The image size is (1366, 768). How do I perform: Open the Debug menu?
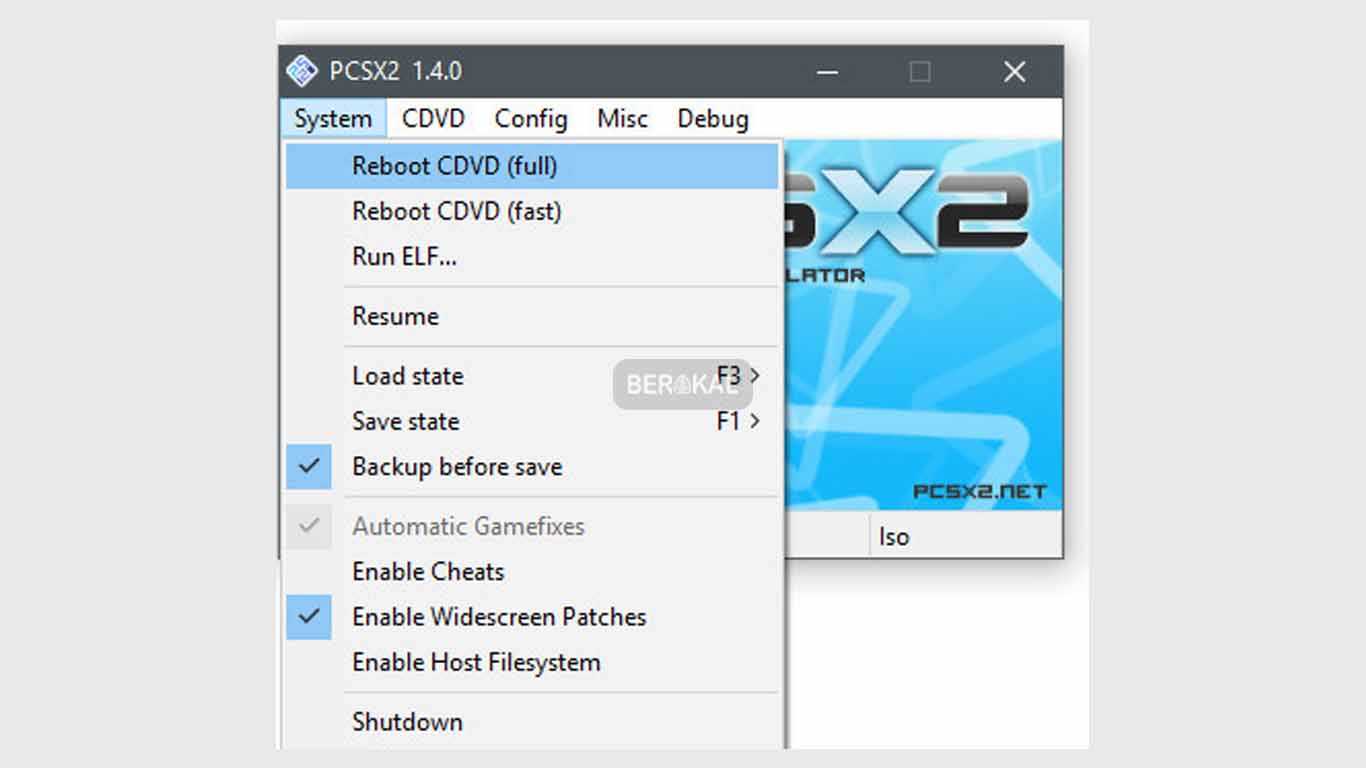click(x=713, y=119)
